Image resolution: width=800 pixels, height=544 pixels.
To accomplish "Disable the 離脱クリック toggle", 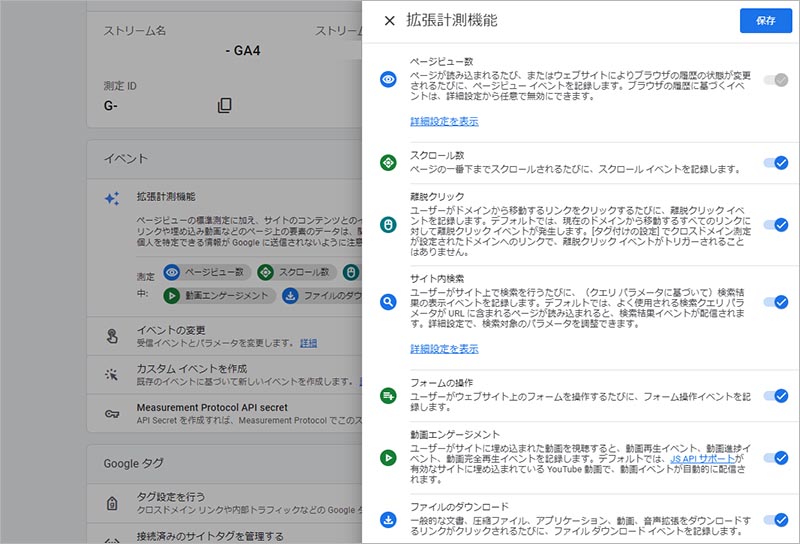I will pos(775,225).
